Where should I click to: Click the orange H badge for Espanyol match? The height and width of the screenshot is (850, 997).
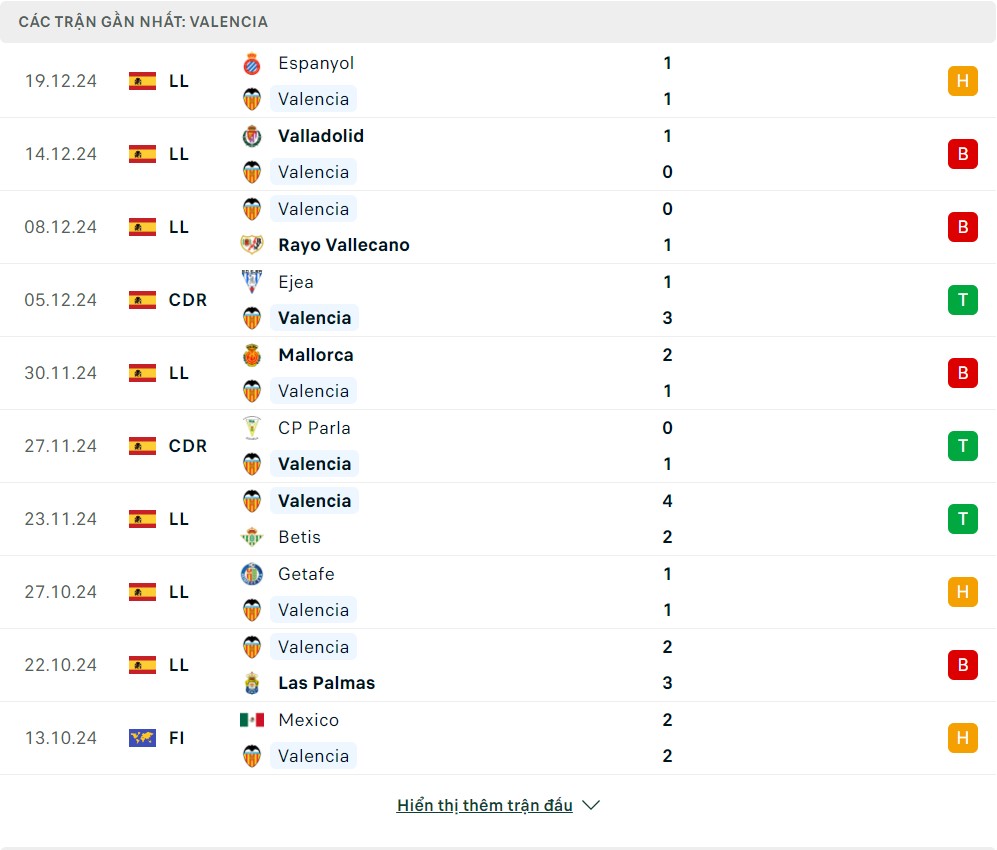pyautogui.click(x=962, y=81)
